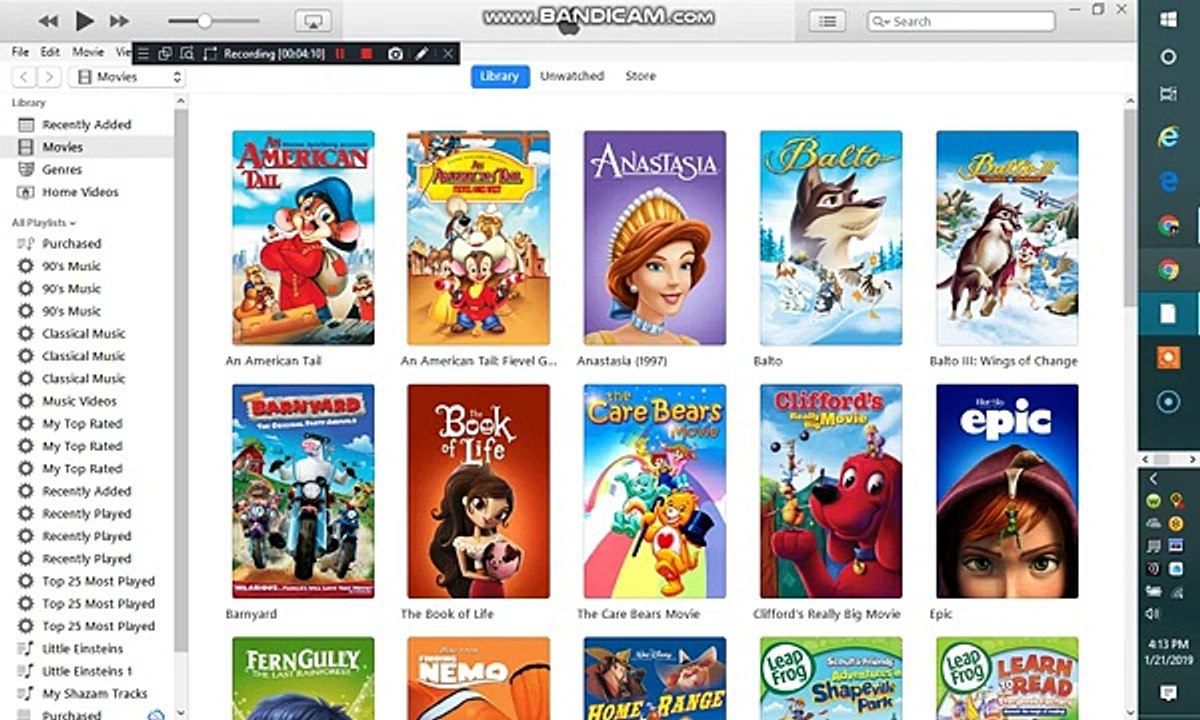Viewport: 1200px width, 720px height.
Task: Click the 'Anastasia (1997)' title text
Action: pos(622,361)
